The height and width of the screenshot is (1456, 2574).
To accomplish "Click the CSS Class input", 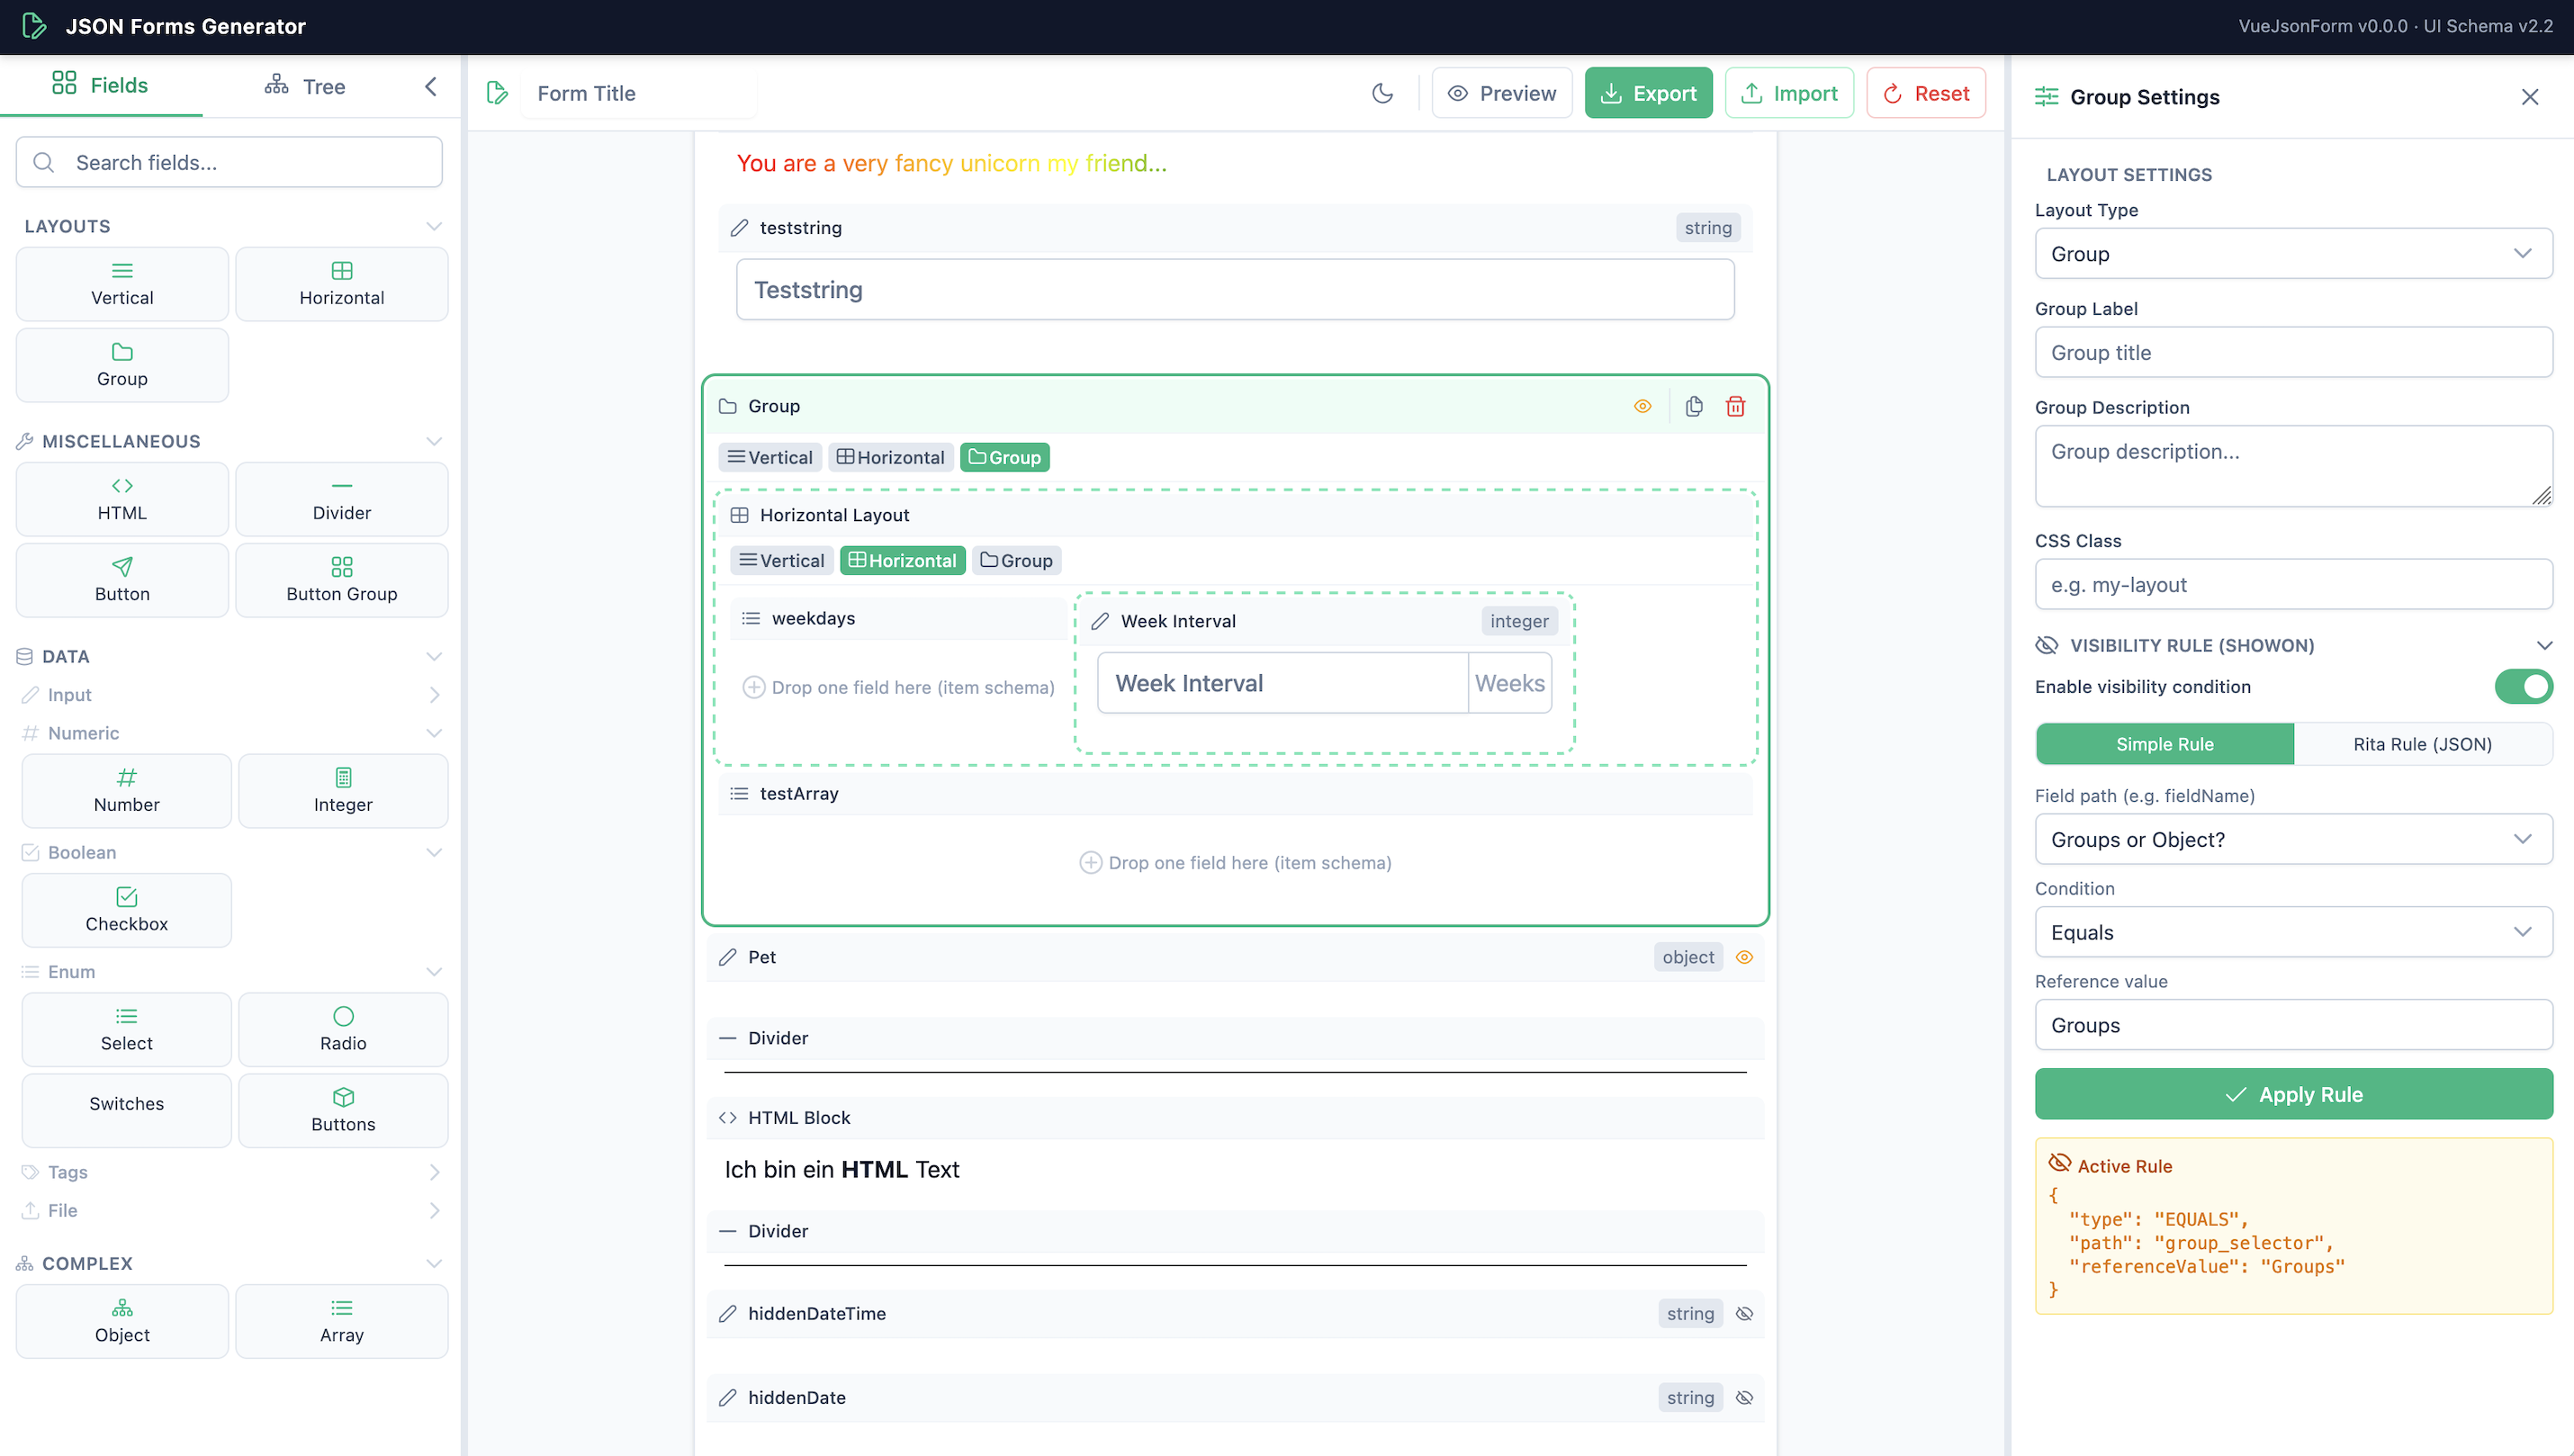I will point(2293,585).
